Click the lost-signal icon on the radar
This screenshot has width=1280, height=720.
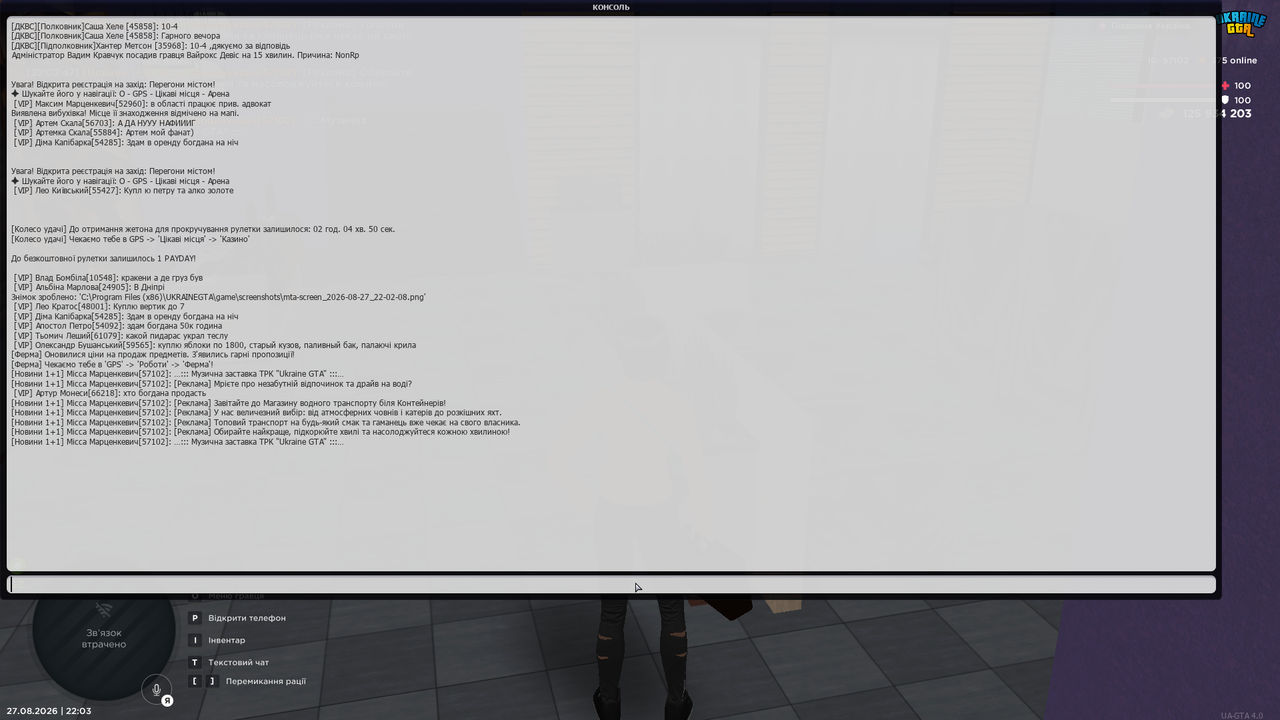coord(104,610)
